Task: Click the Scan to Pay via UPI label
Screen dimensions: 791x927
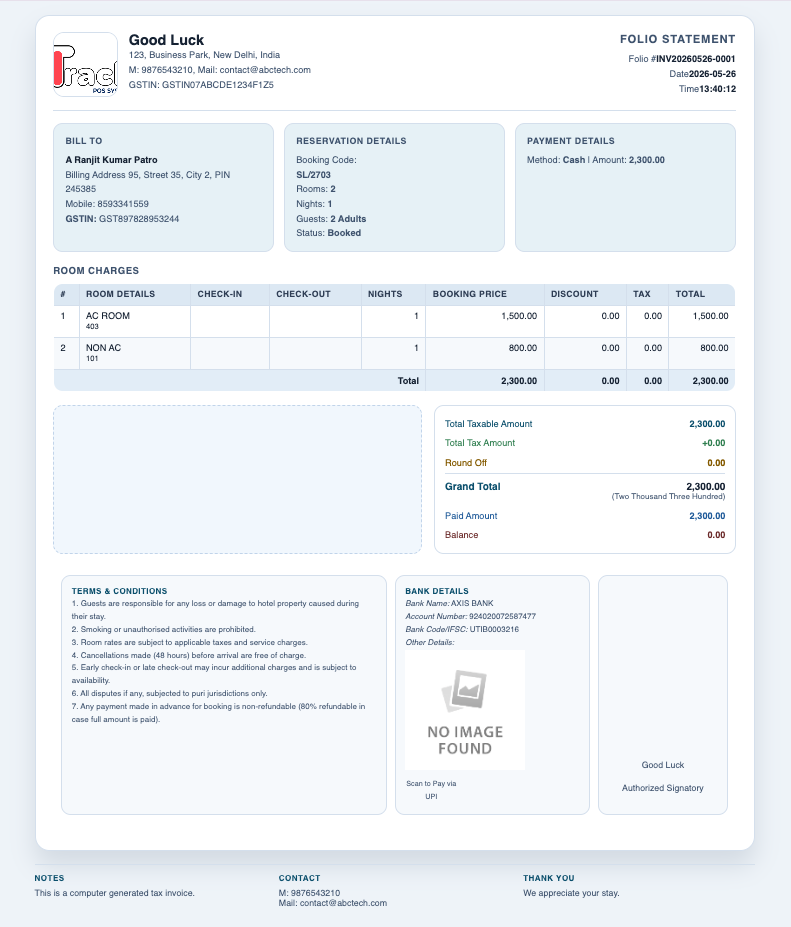Action: coord(431,790)
